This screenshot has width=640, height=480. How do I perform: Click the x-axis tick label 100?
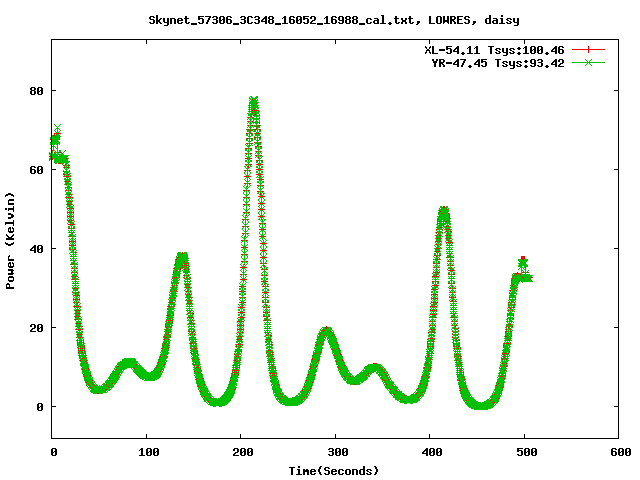(149, 452)
